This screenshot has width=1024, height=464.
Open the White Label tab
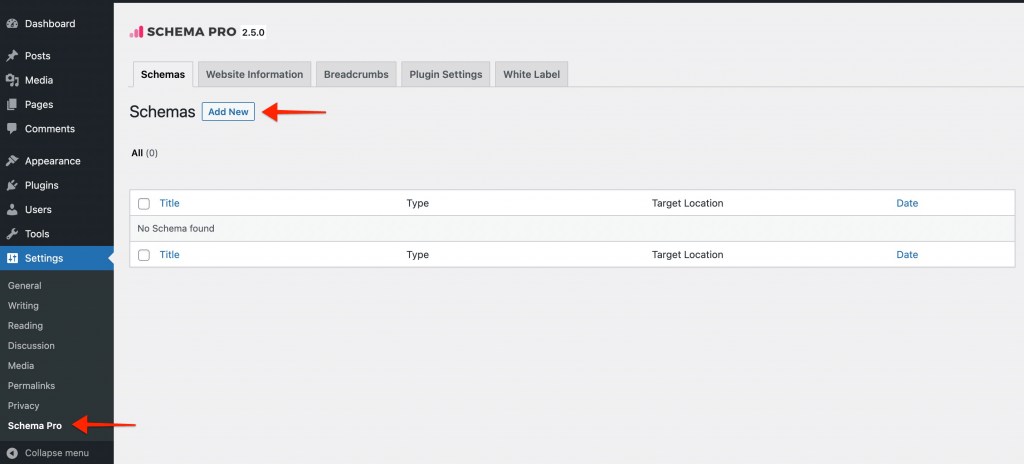click(532, 75)
